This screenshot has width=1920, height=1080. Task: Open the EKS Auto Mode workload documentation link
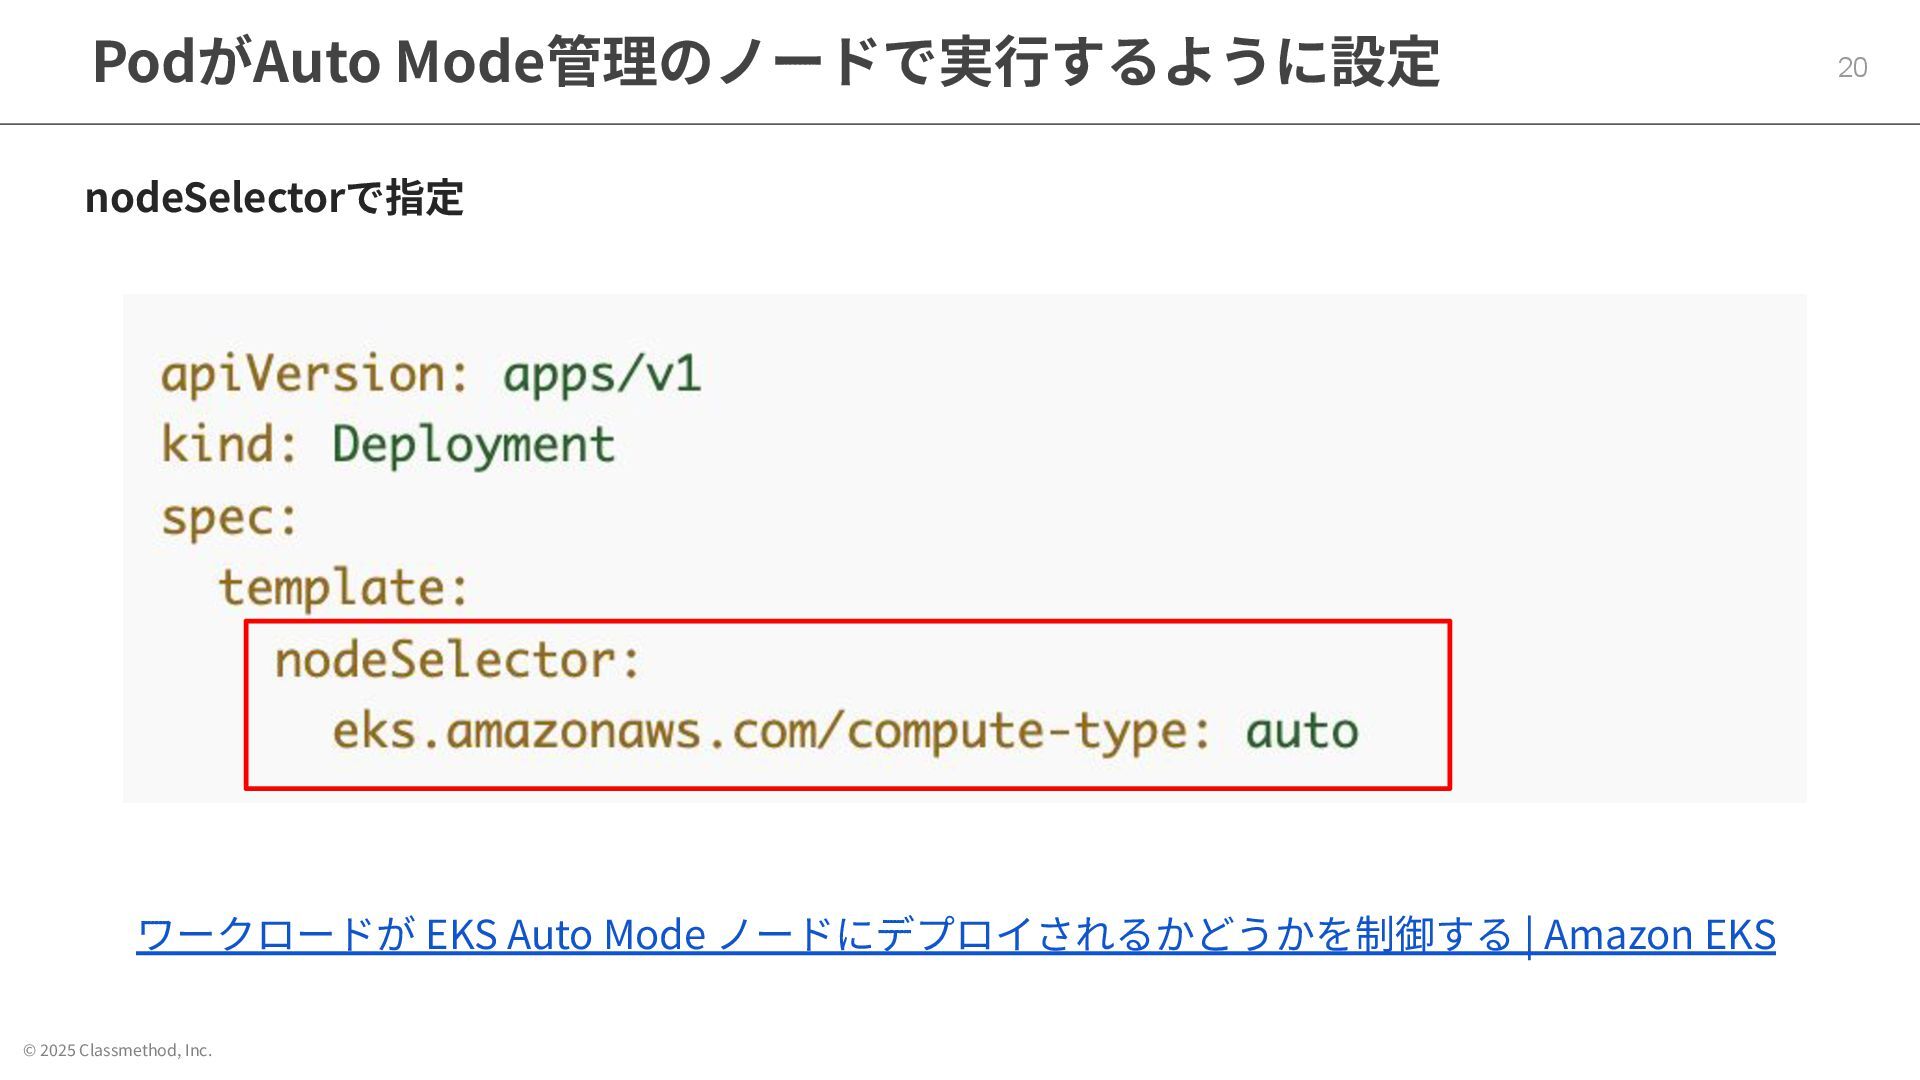tap(955, 934)
